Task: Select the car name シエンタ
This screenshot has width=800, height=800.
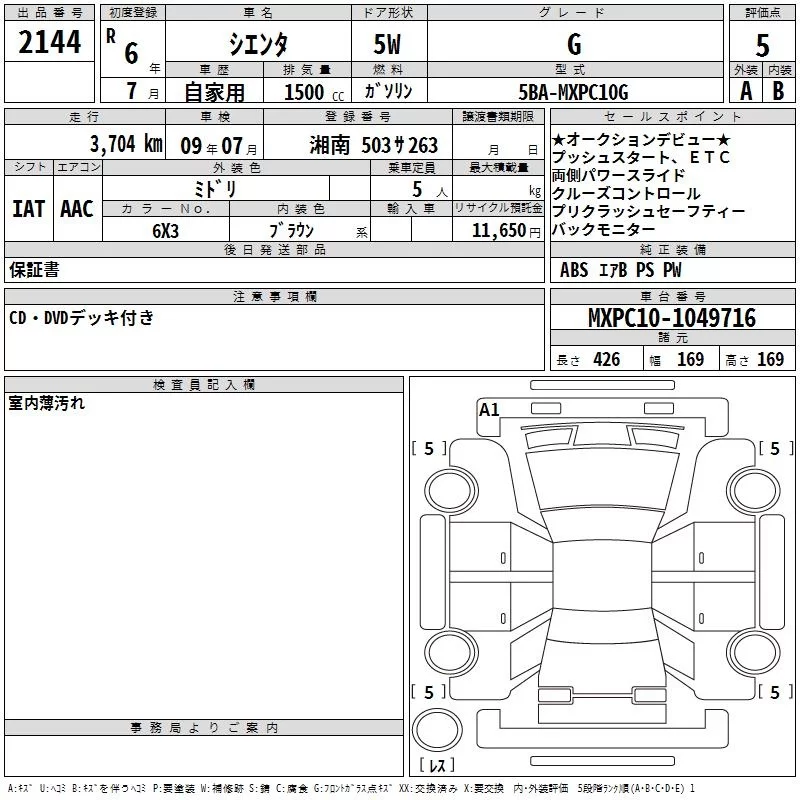Action: tap(258, 44)
